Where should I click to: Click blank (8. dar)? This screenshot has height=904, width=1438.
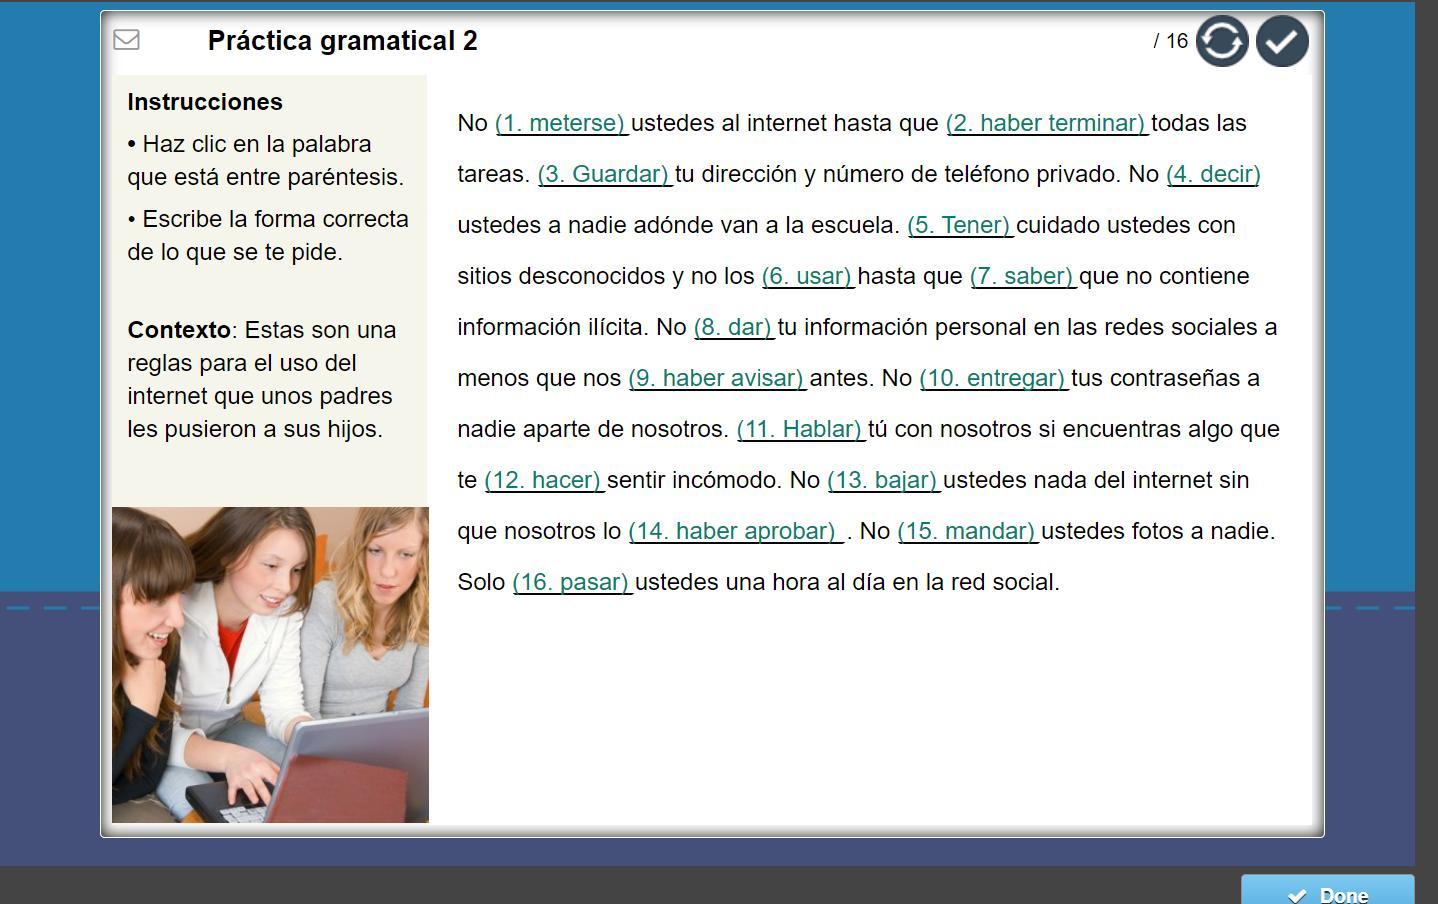pyautogui.click(x=733, y=327)
